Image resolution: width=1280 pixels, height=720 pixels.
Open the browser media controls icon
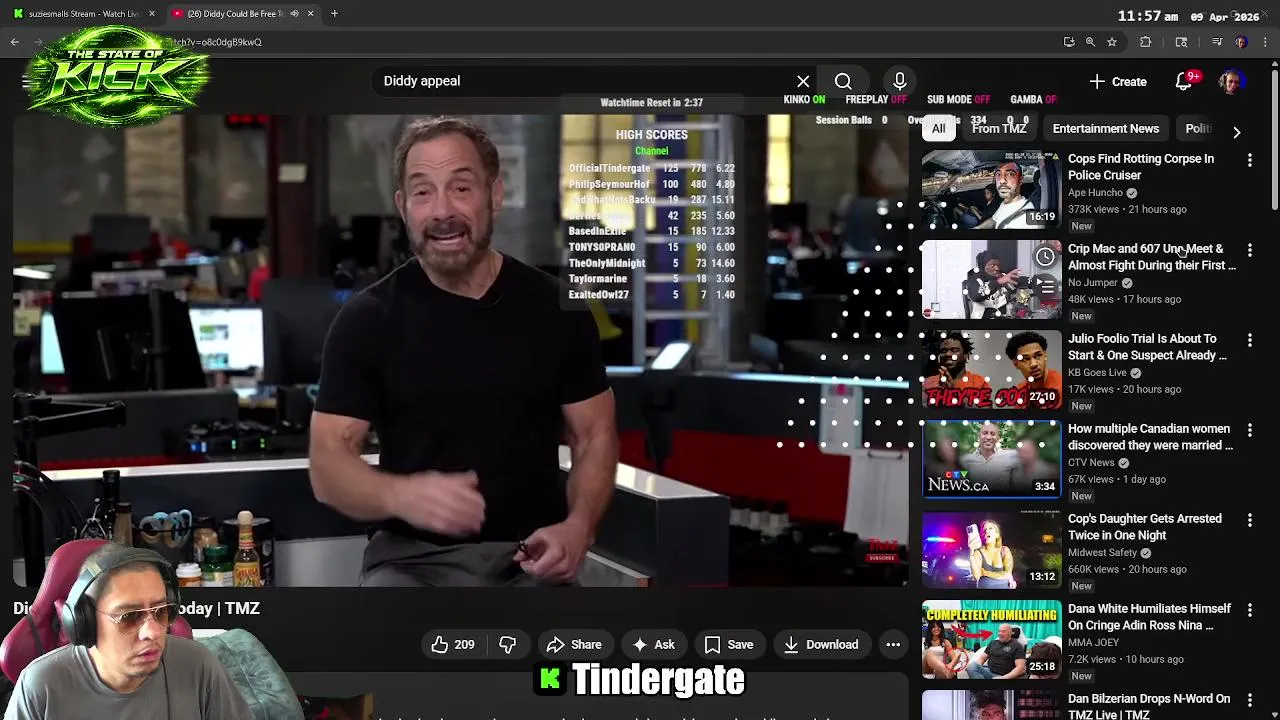tap(1217, 42)
